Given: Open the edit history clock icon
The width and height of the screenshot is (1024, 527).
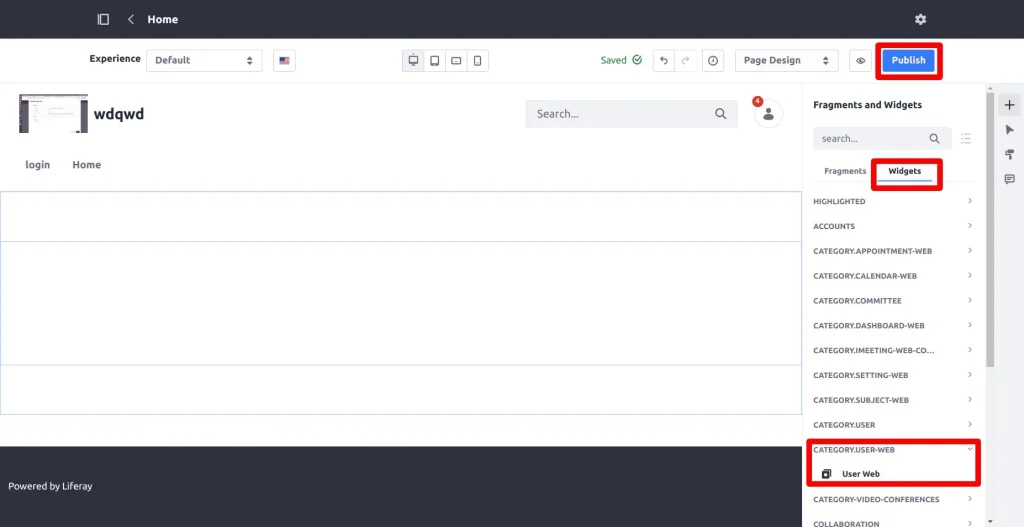Looking at the screenshot, I should pyautogui.click(x=713, y=60).
